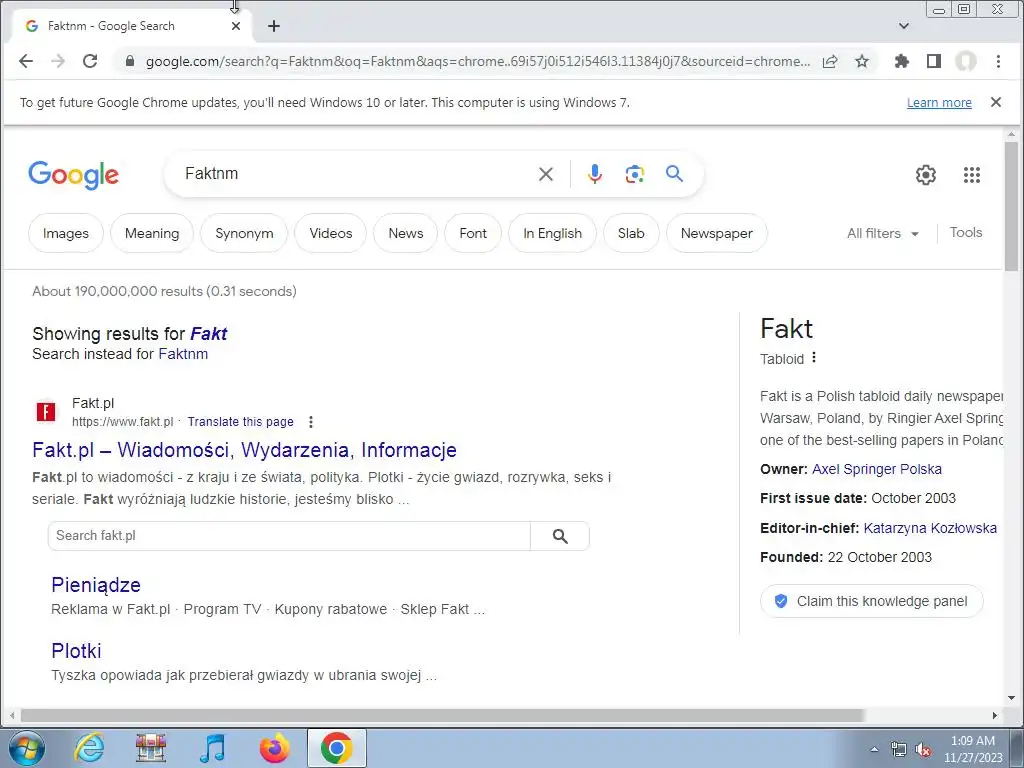The image size is (1024, 768).
Task: Select the Images filter chip
Action: tap(66, 233)
